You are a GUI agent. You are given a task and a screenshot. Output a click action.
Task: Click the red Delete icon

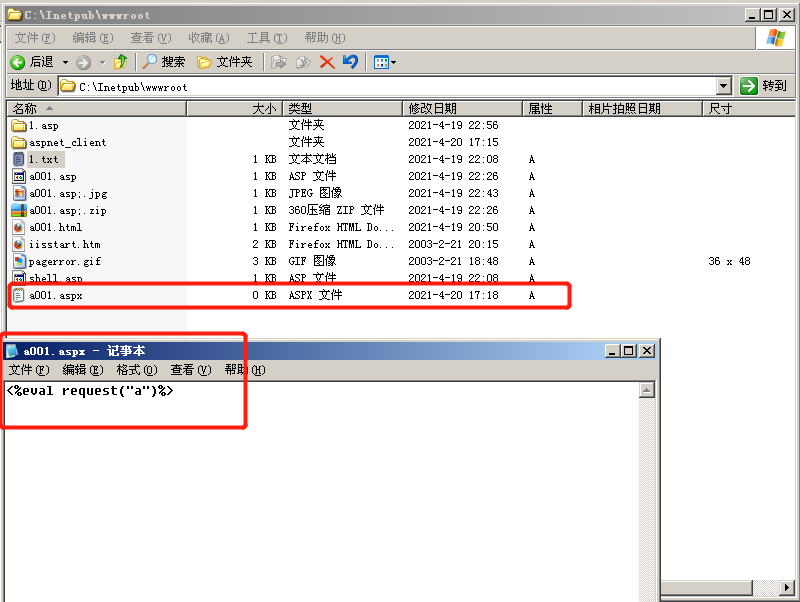click(327, 62)
